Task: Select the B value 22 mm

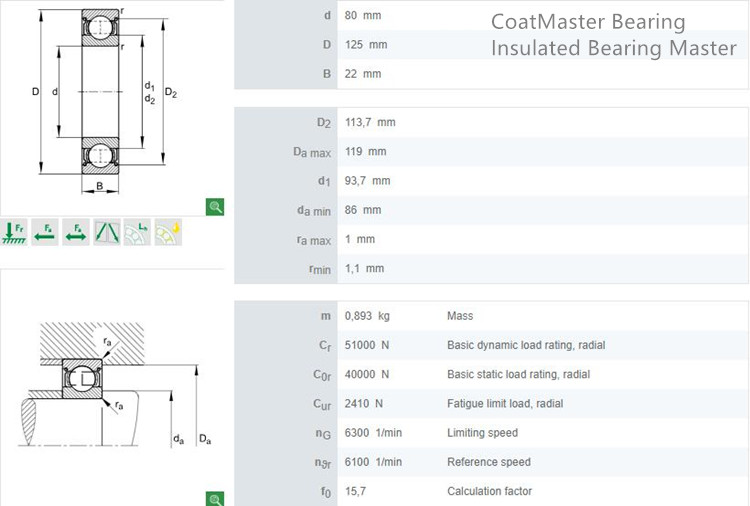Action: click(363, 74)
